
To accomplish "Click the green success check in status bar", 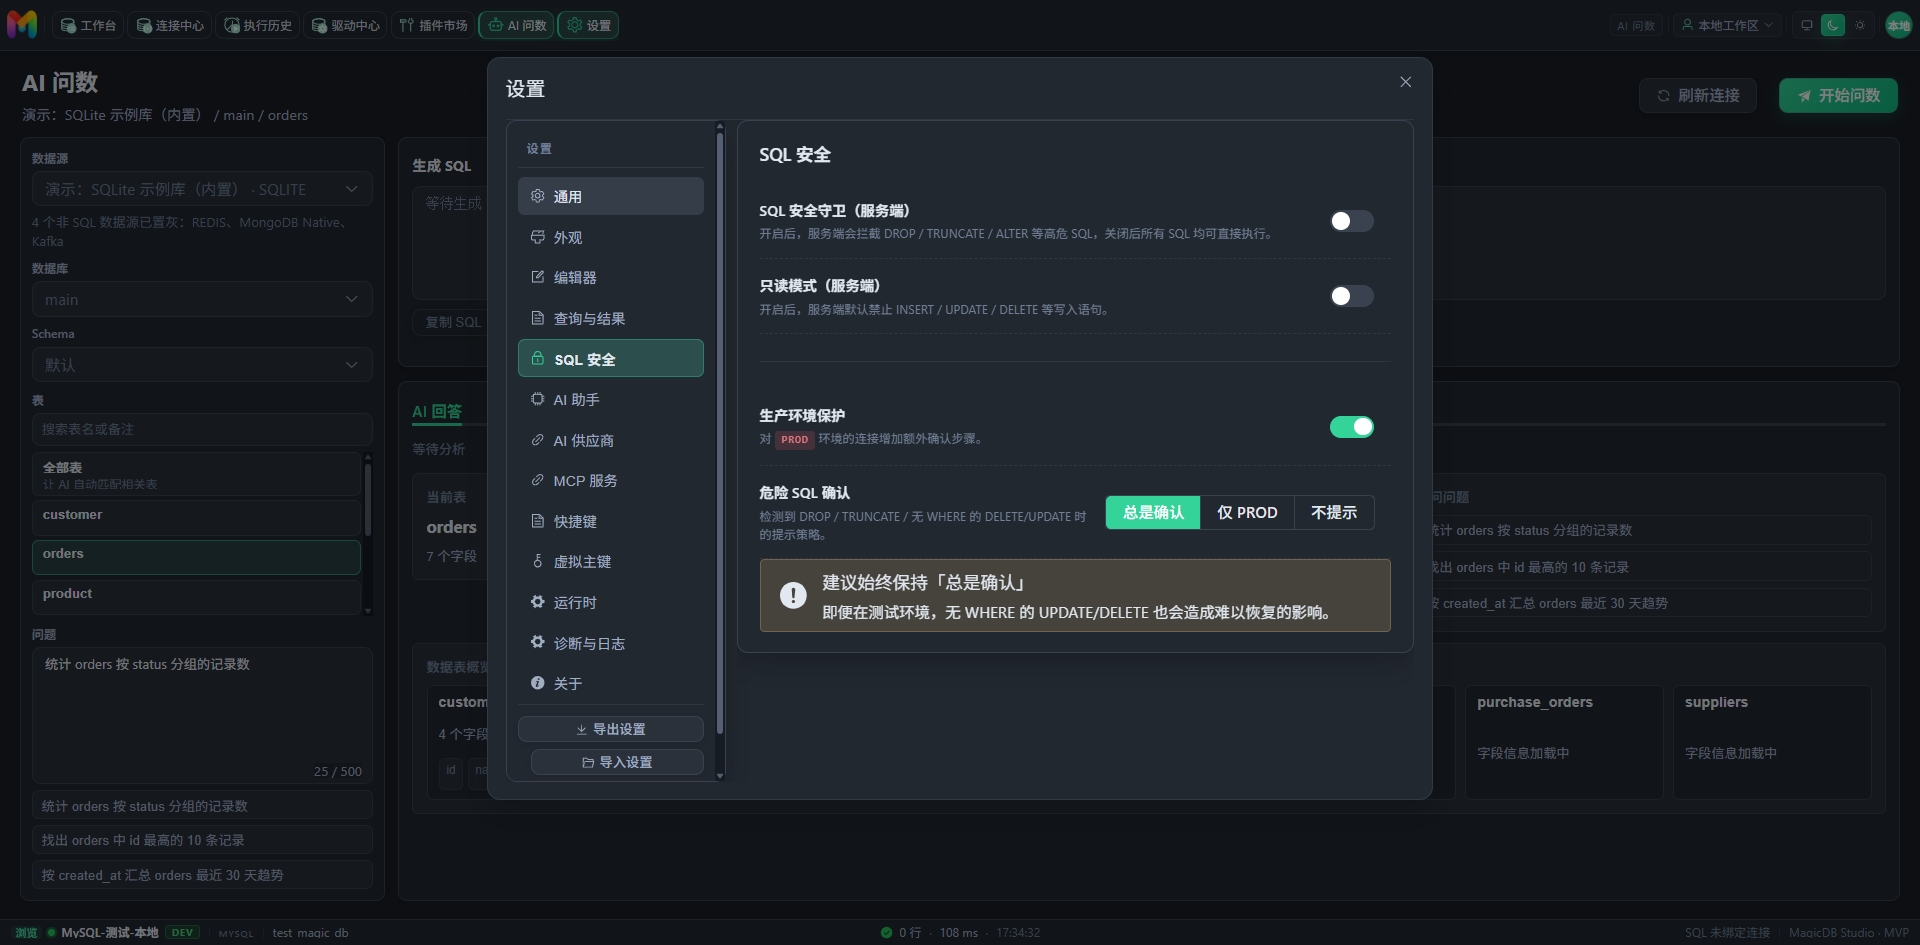I will pos(886,932).
